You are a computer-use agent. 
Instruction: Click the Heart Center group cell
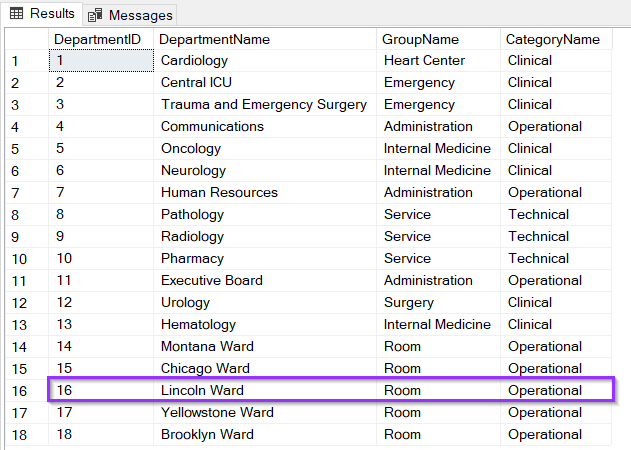click(x=438, y=61)
